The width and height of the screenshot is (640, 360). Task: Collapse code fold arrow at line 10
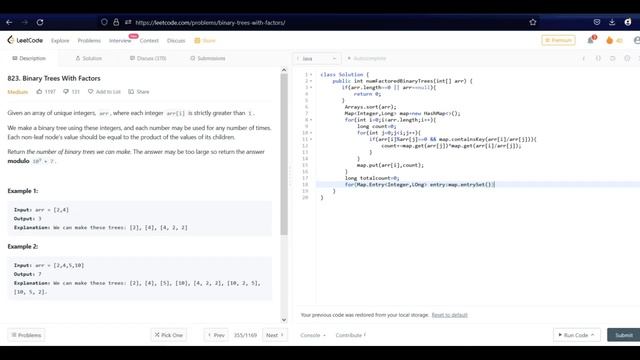tap(311, 133)
